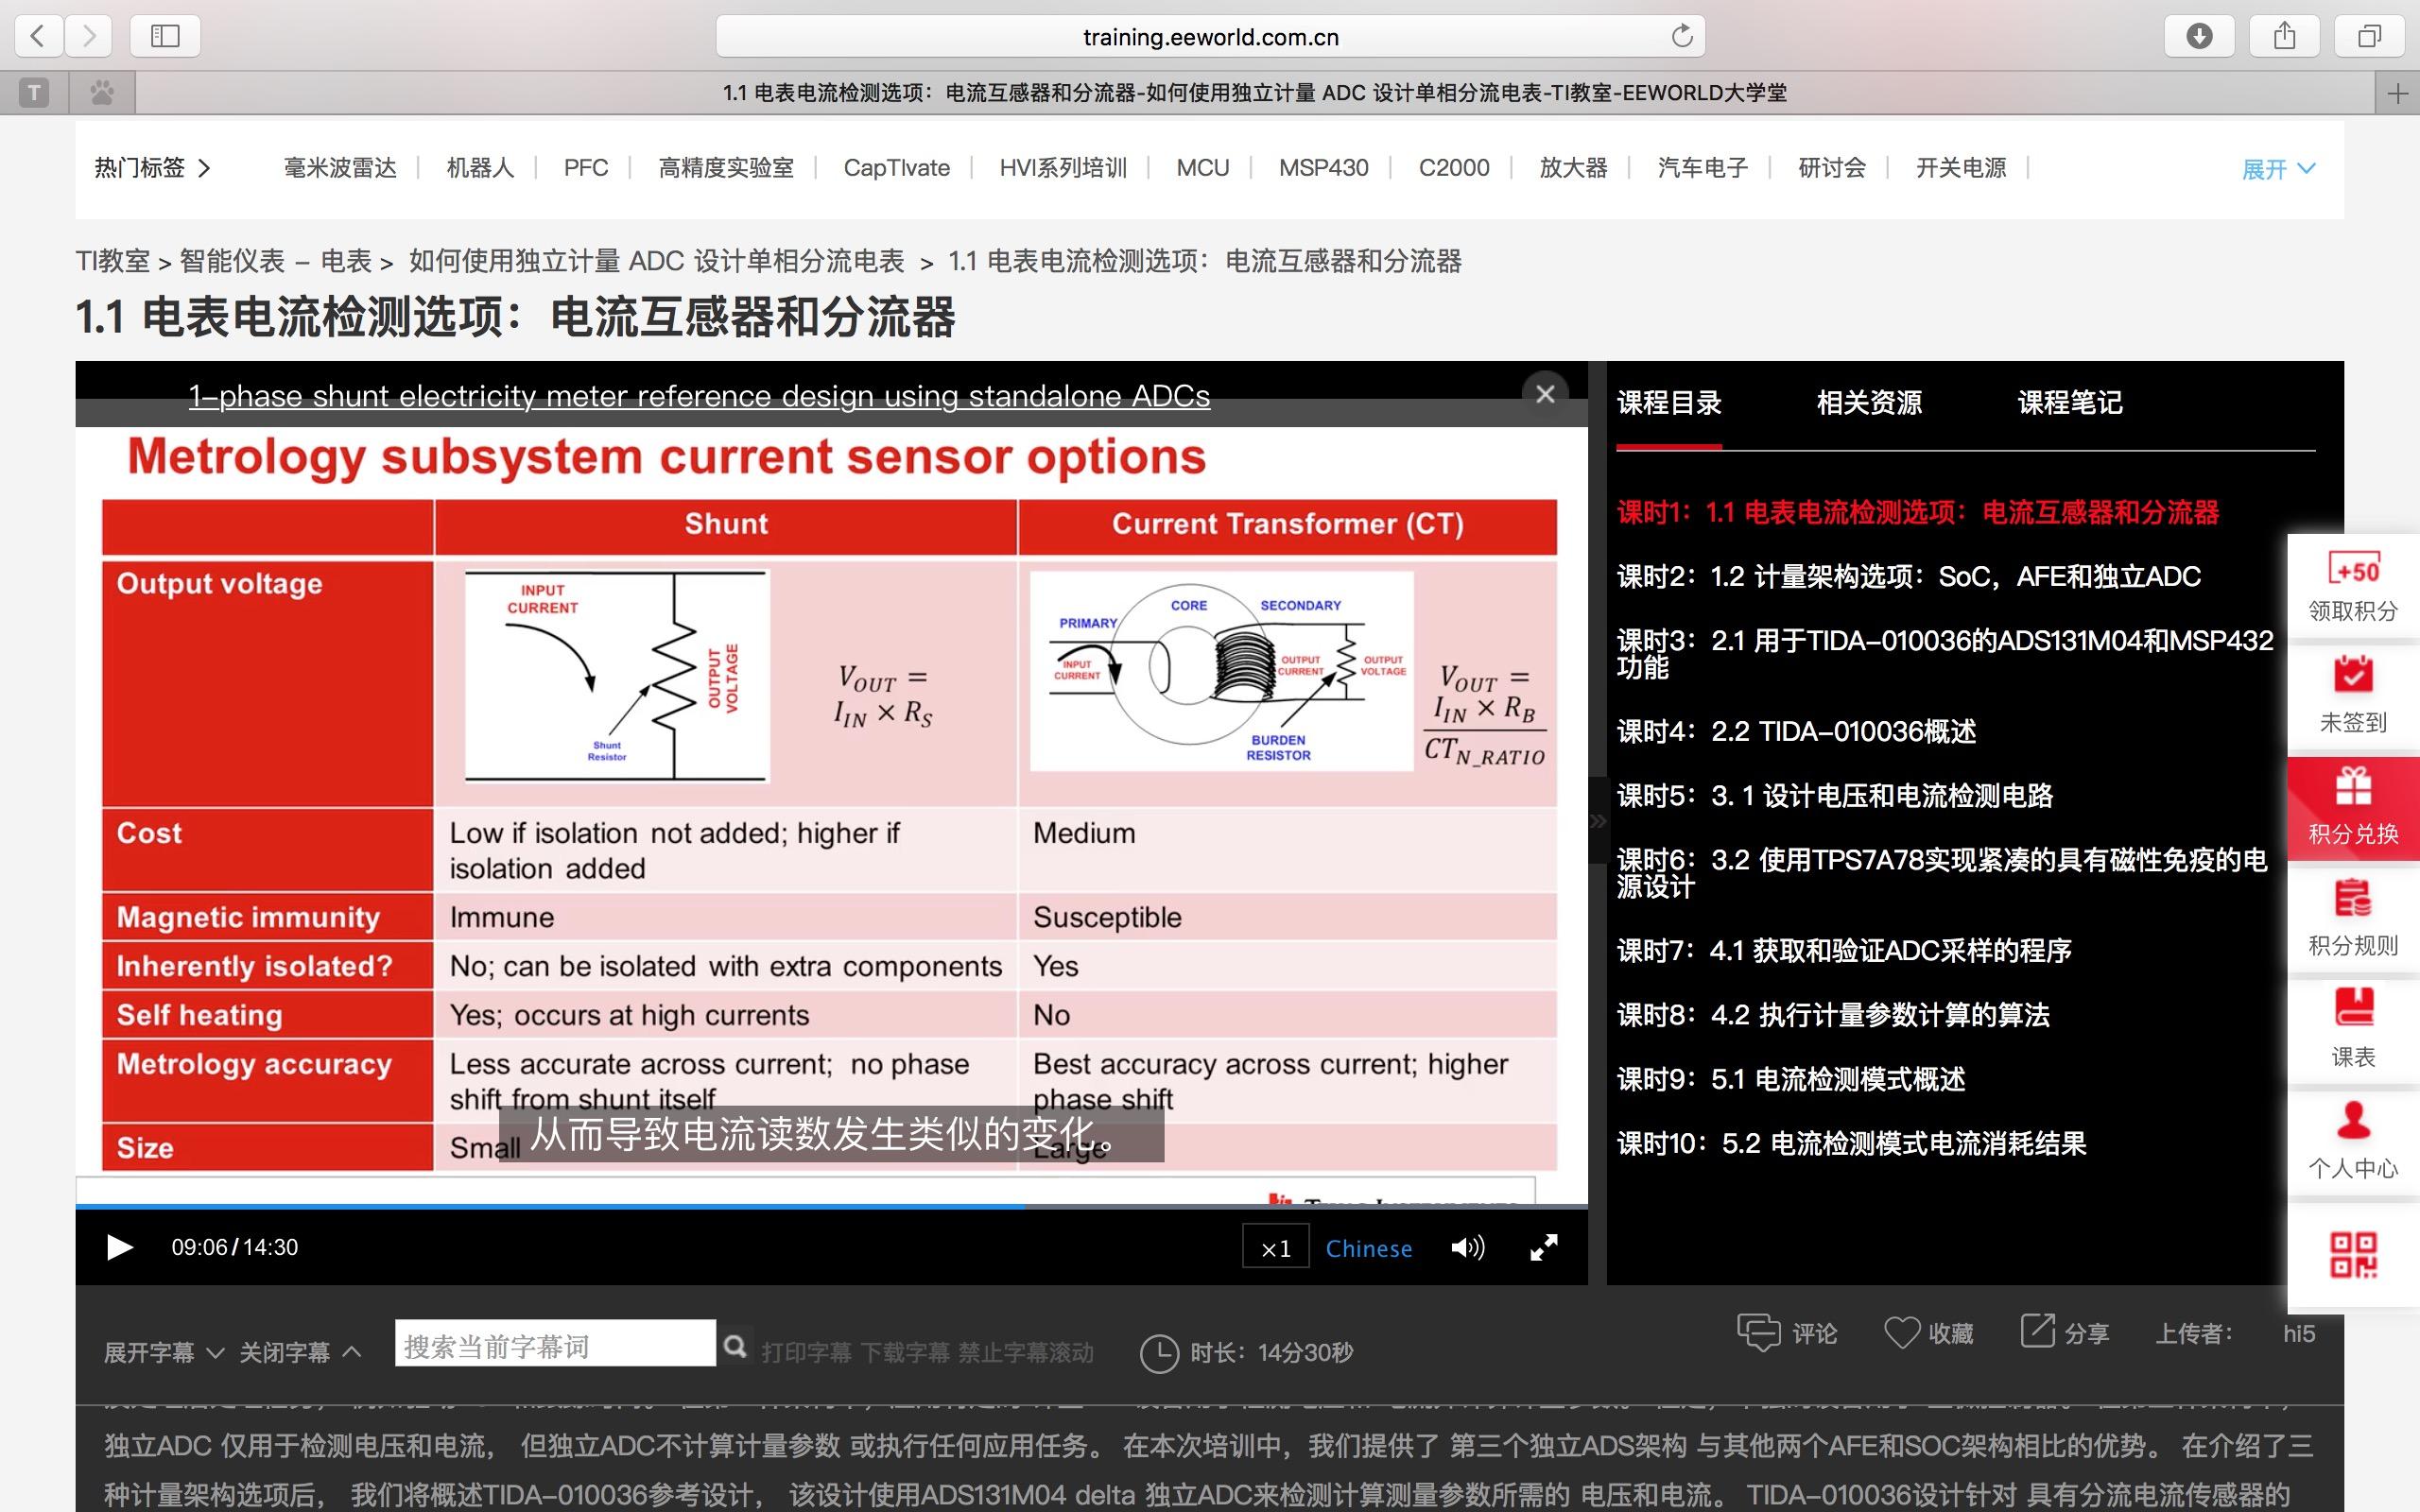2420x1512 pixels.
Task: Close the video title overlay X
Action: [1544, 394]
